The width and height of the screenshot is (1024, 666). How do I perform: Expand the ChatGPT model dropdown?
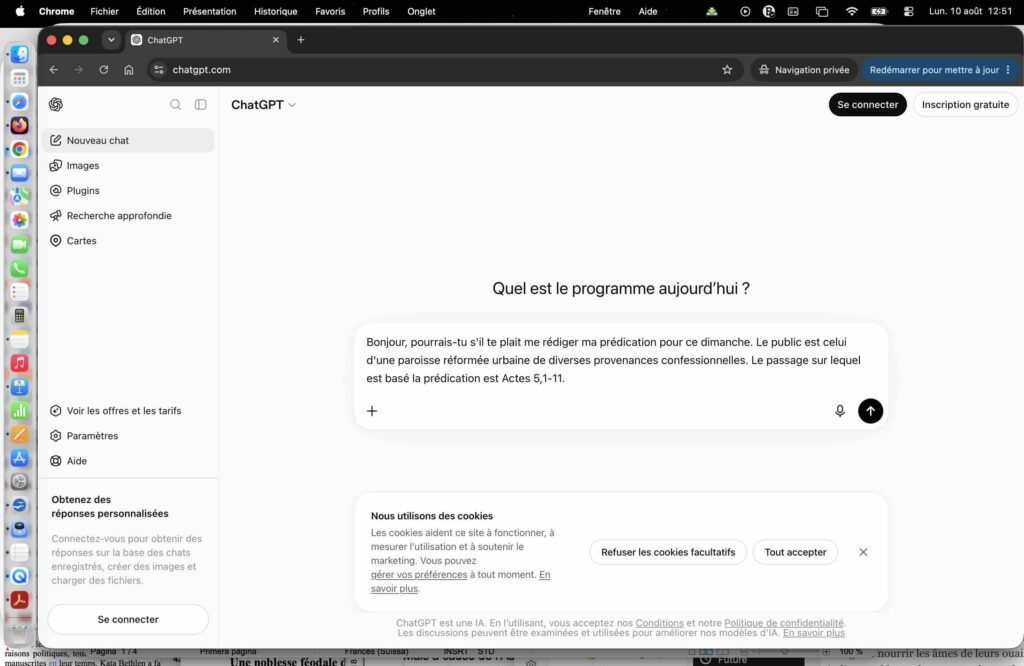(263, 104)
